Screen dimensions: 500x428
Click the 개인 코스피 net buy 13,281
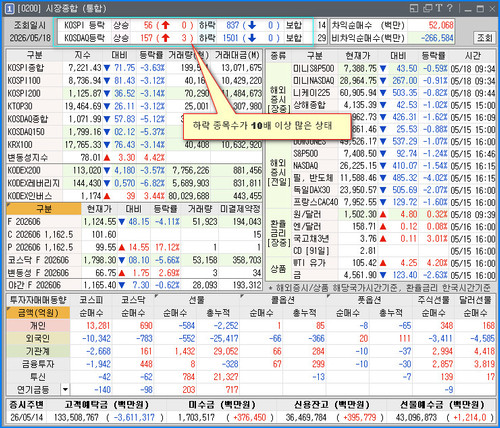98,325
